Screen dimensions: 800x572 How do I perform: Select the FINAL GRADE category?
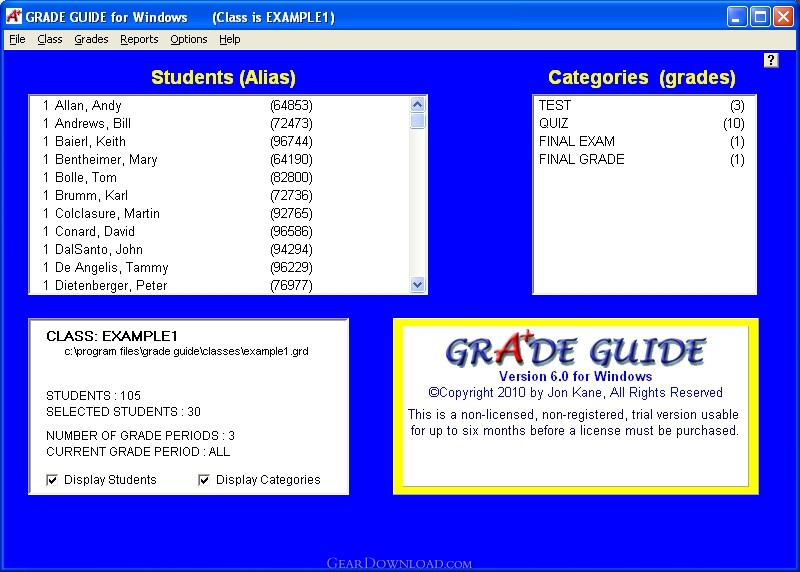644,160
